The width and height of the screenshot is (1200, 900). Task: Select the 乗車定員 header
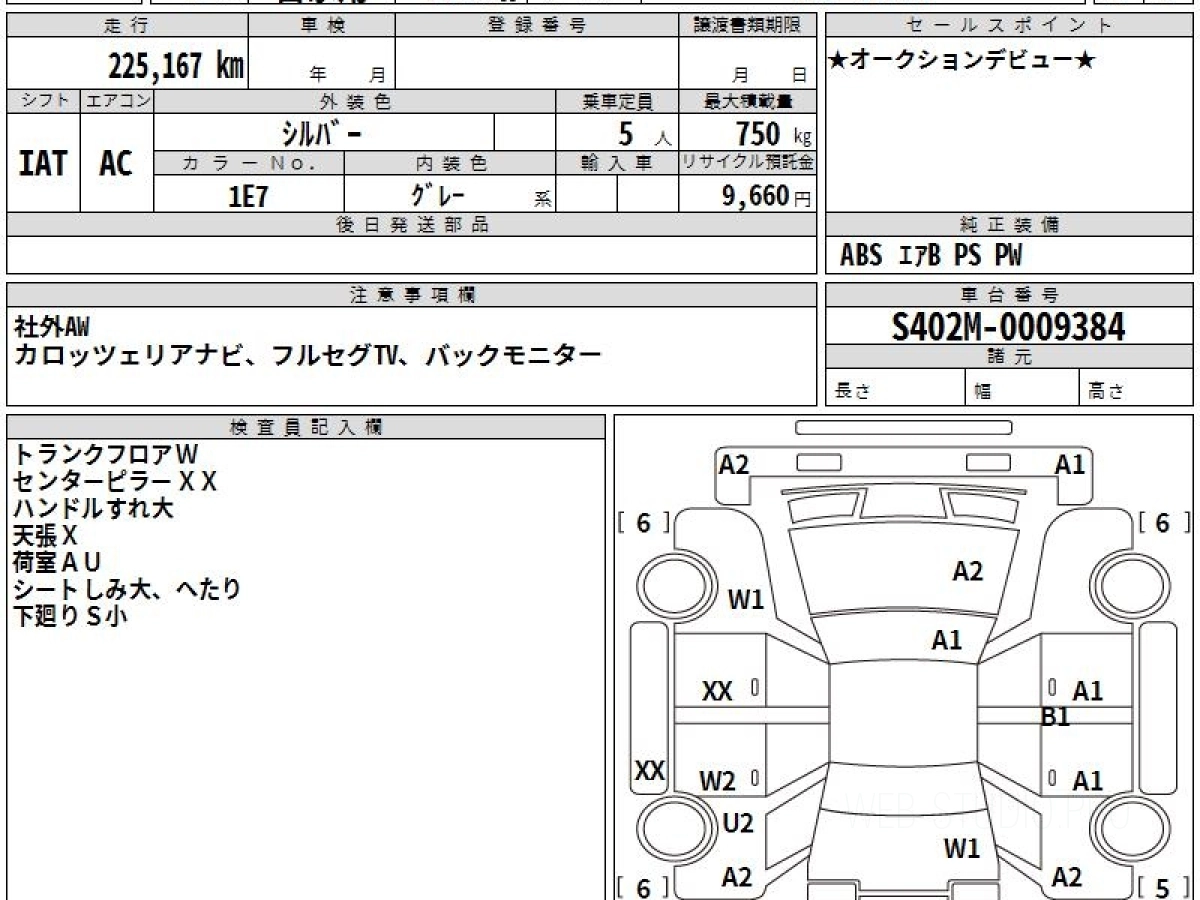click(617, 101)
